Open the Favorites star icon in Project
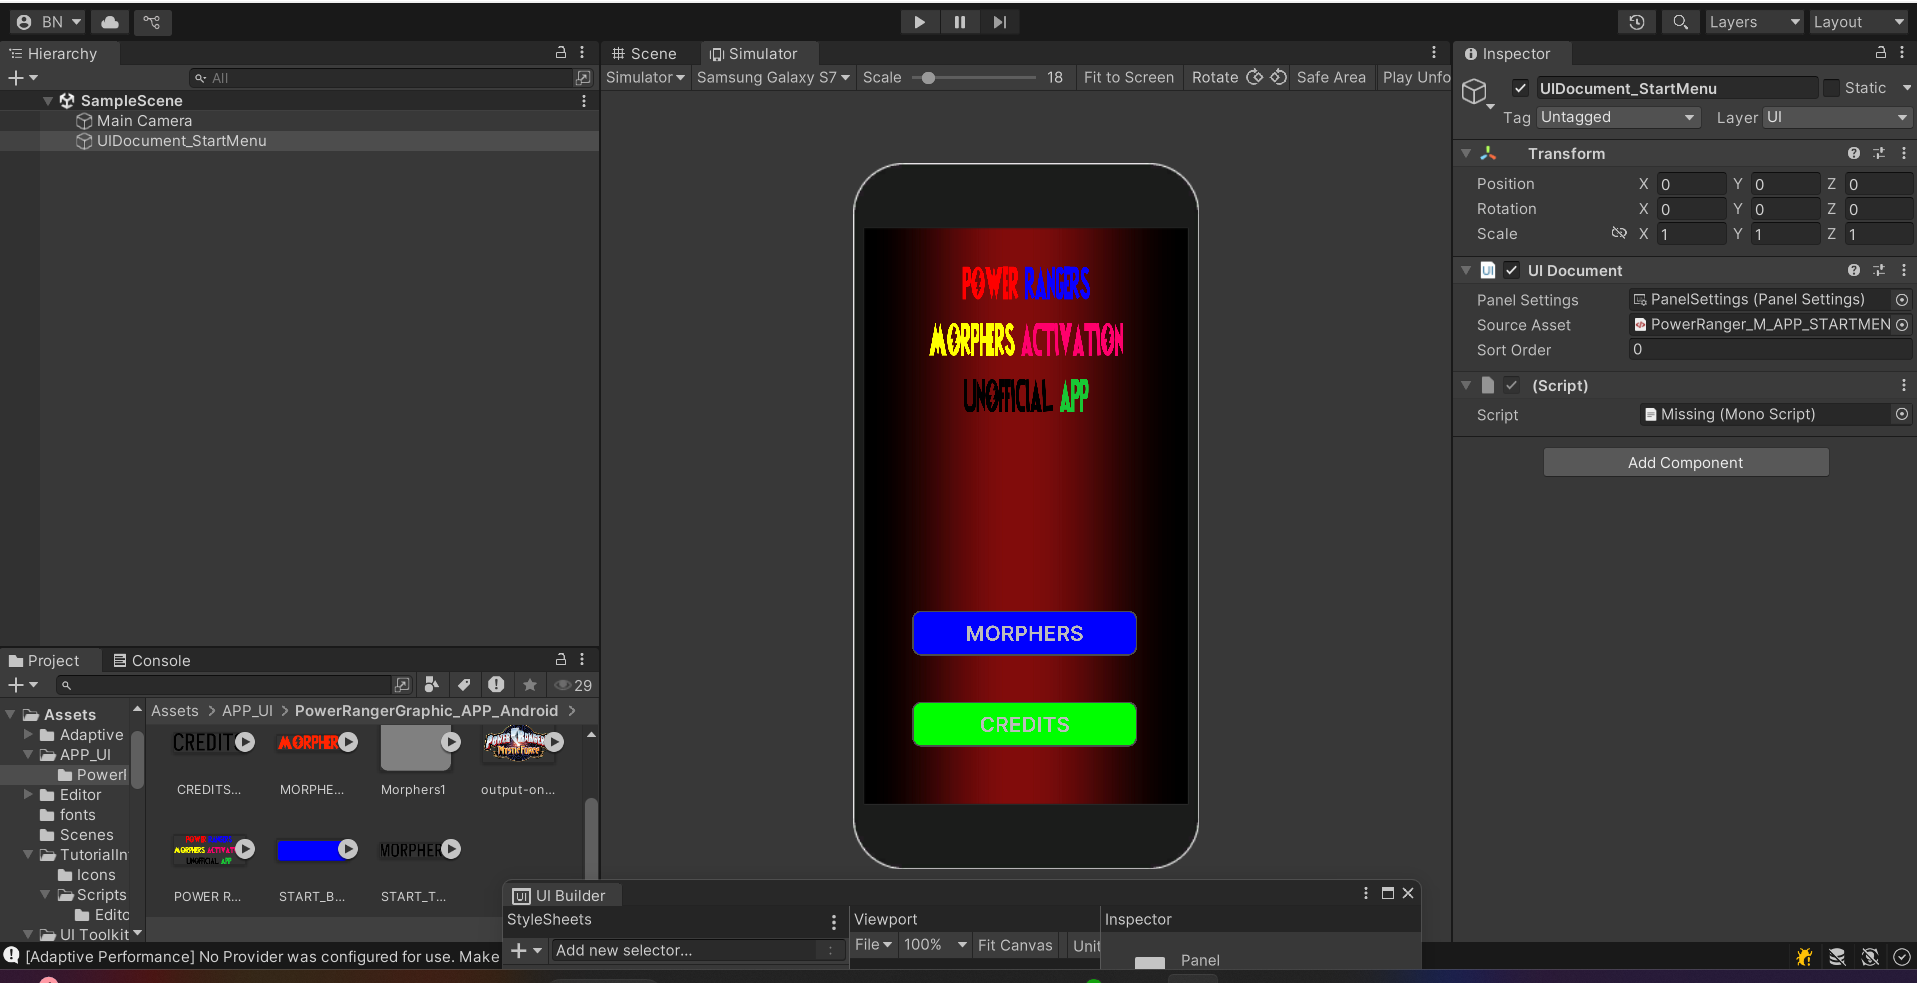The width and height of the screenshot is (1917, 983). (x=530, y=685)
